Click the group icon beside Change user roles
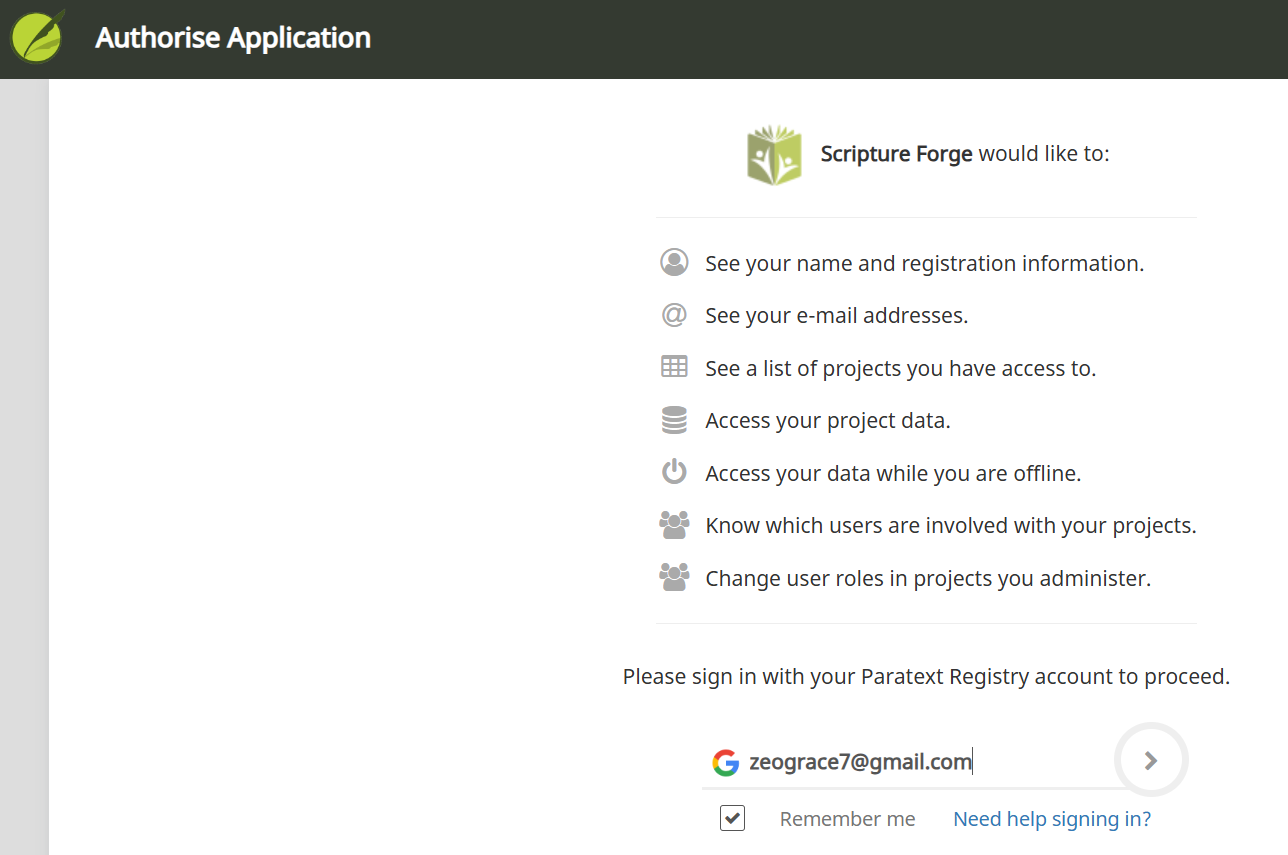The height and width of the screenshot is (855, 1288). tap(675, 577)
